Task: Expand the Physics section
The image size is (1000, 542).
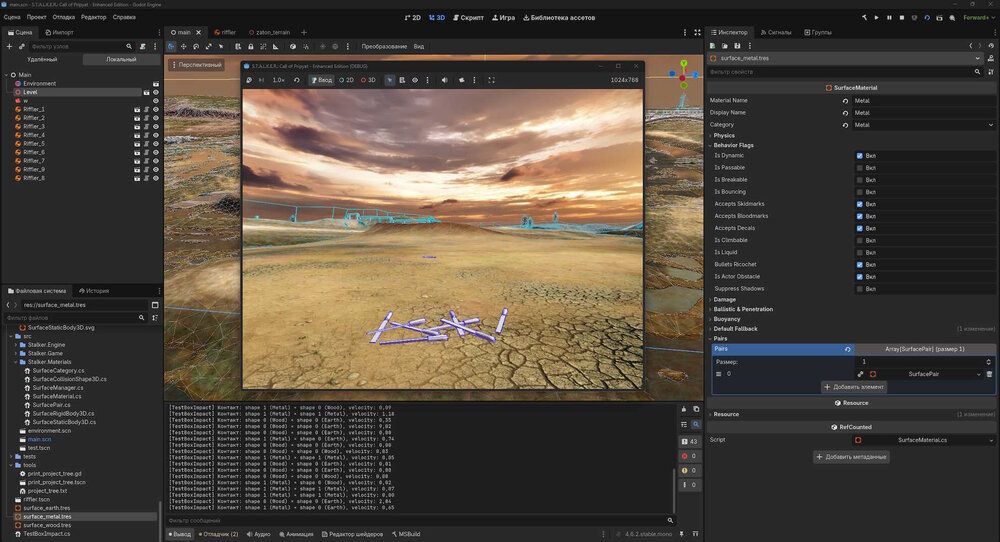Action: pyautogui.click(x=723, y=136)
